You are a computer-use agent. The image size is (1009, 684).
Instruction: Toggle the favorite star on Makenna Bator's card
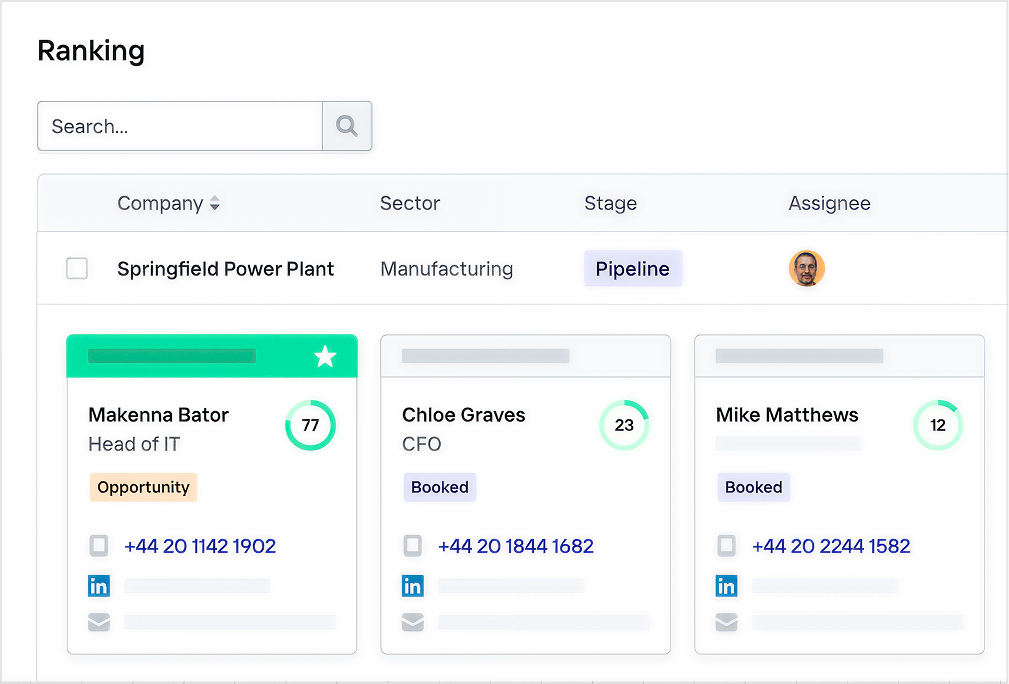325,355
